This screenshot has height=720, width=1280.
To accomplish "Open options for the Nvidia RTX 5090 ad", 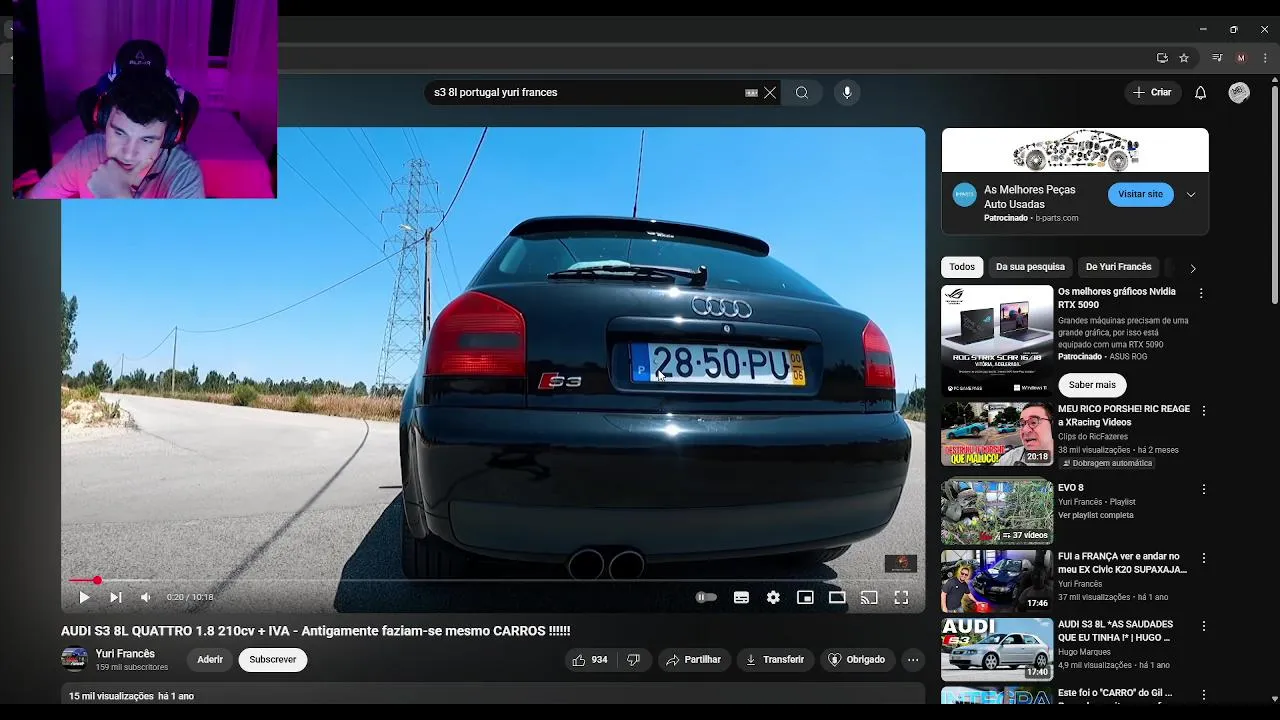I will point(1201,294).
